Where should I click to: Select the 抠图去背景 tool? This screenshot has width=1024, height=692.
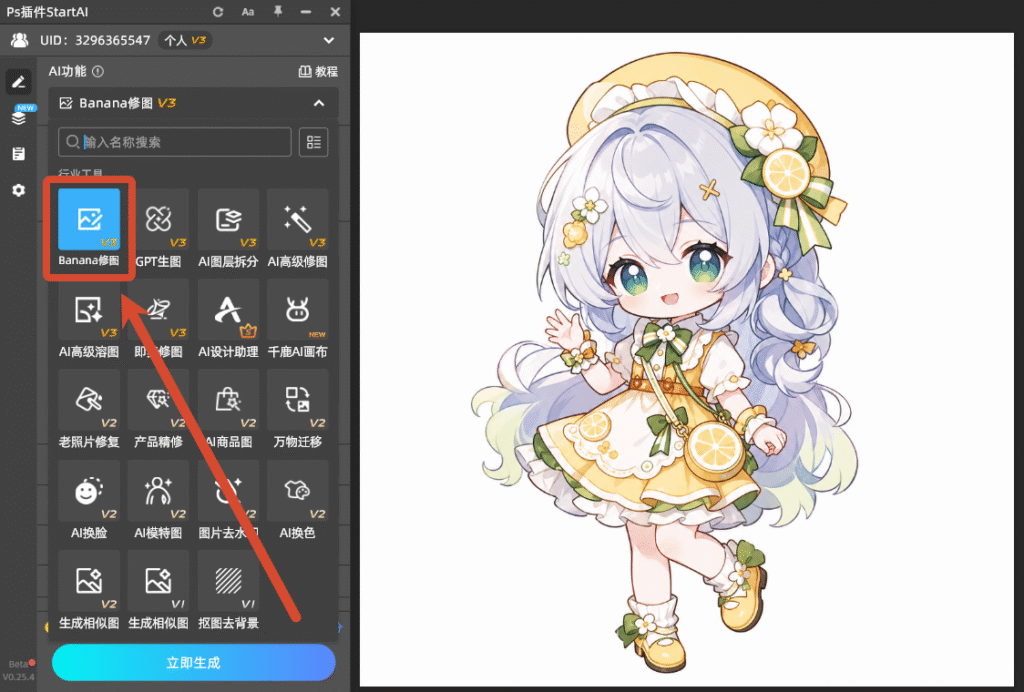point(228,581)
